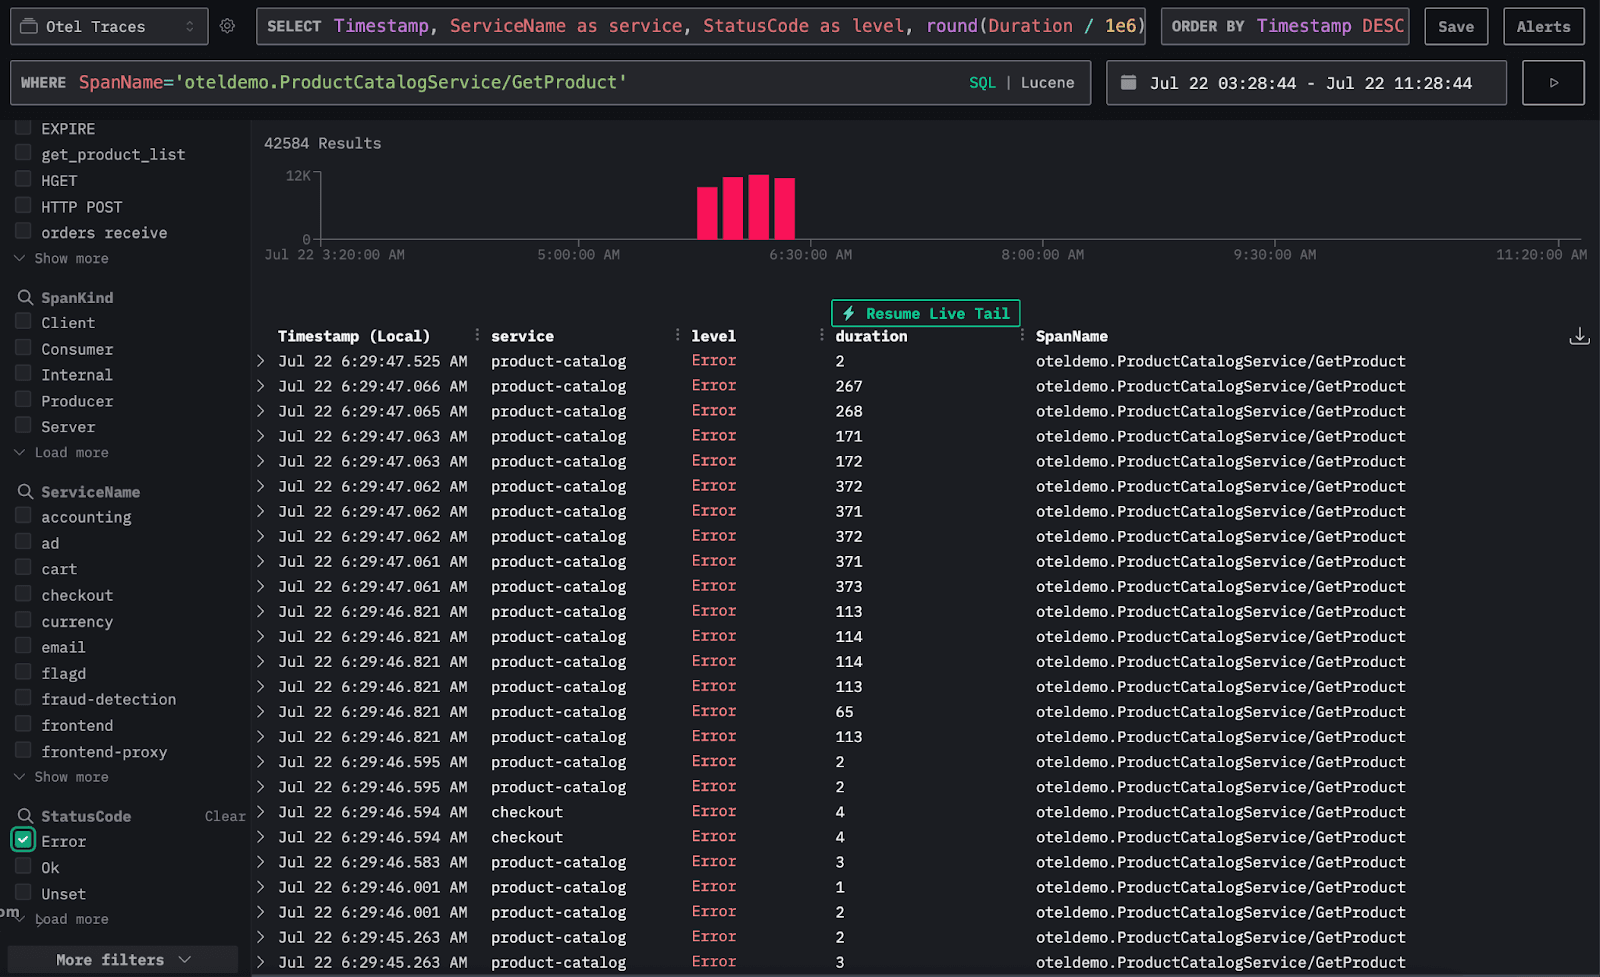The width and height of the screenshot is (1600, 977).
Task: Click the search icon beside ServiceName
Action: 25,492
